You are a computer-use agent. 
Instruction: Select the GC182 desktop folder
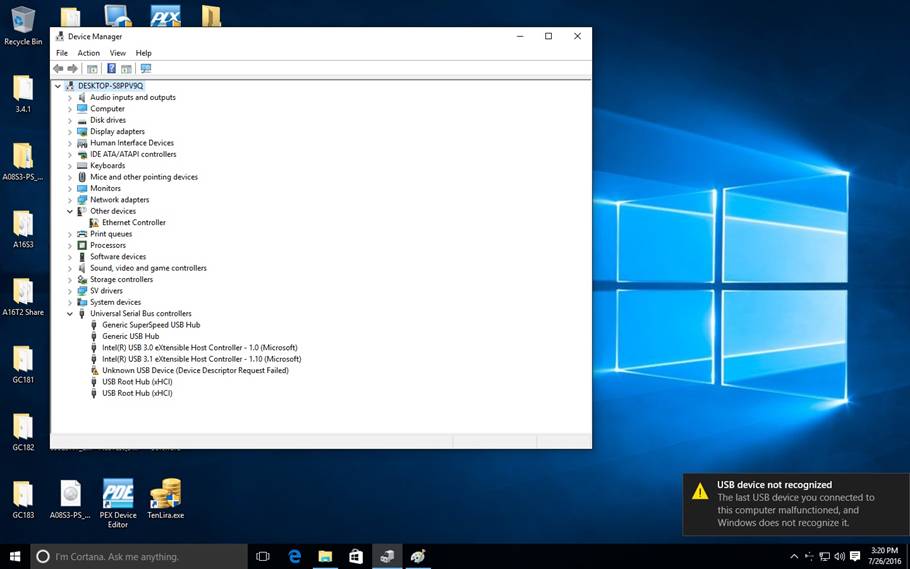pyautogui.click(x=23, y=432)
